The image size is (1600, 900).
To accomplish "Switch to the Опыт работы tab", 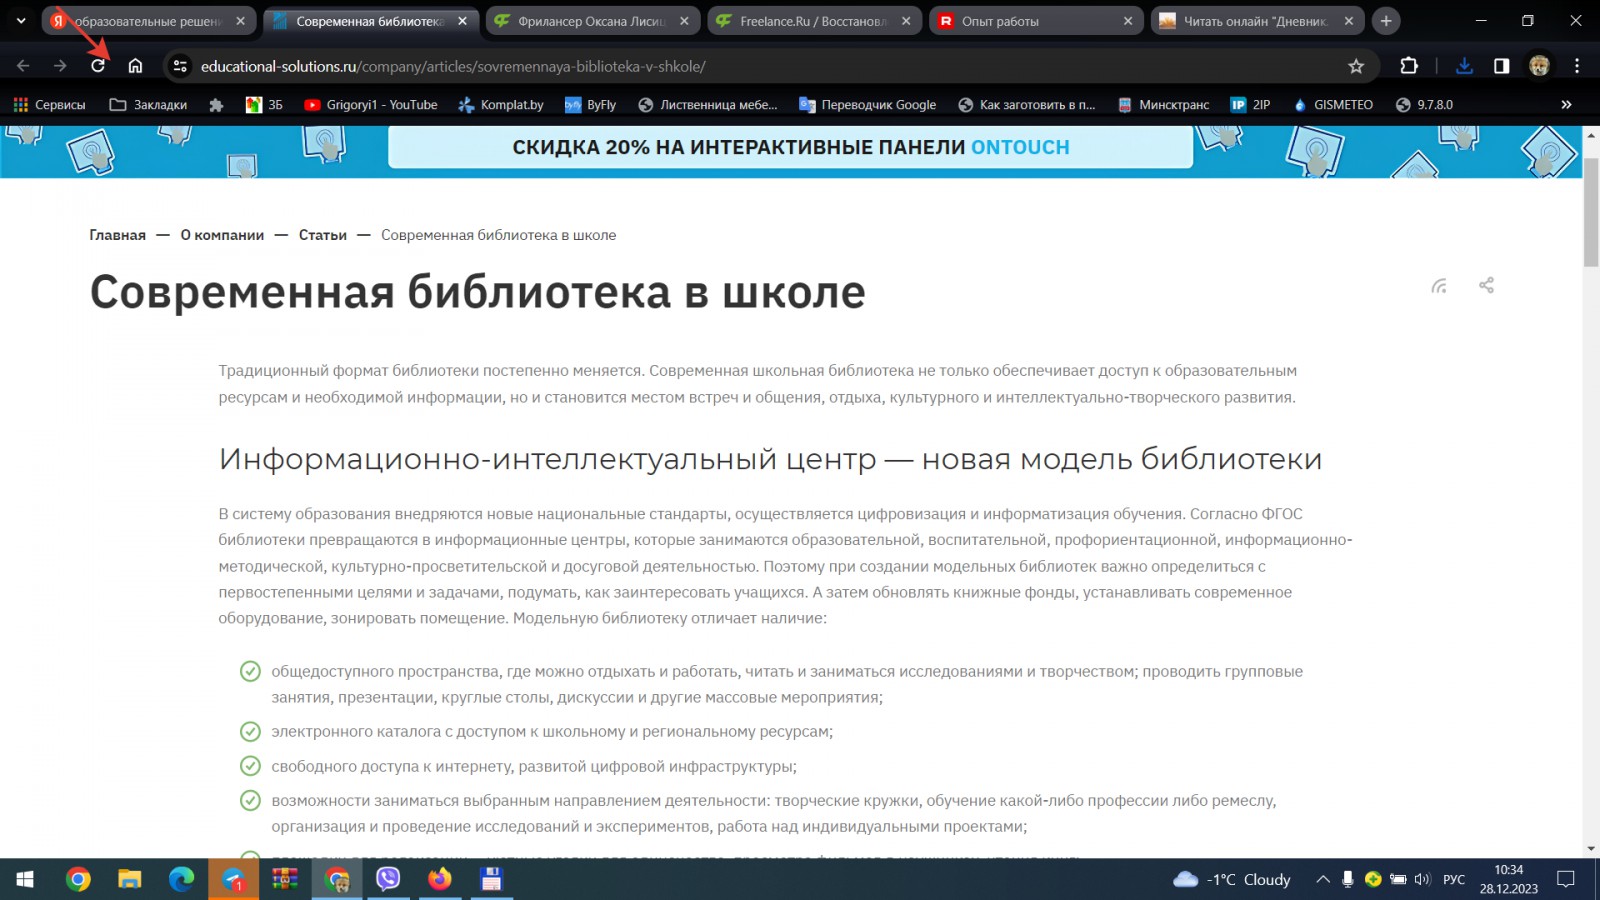I will click(1036, 21).
